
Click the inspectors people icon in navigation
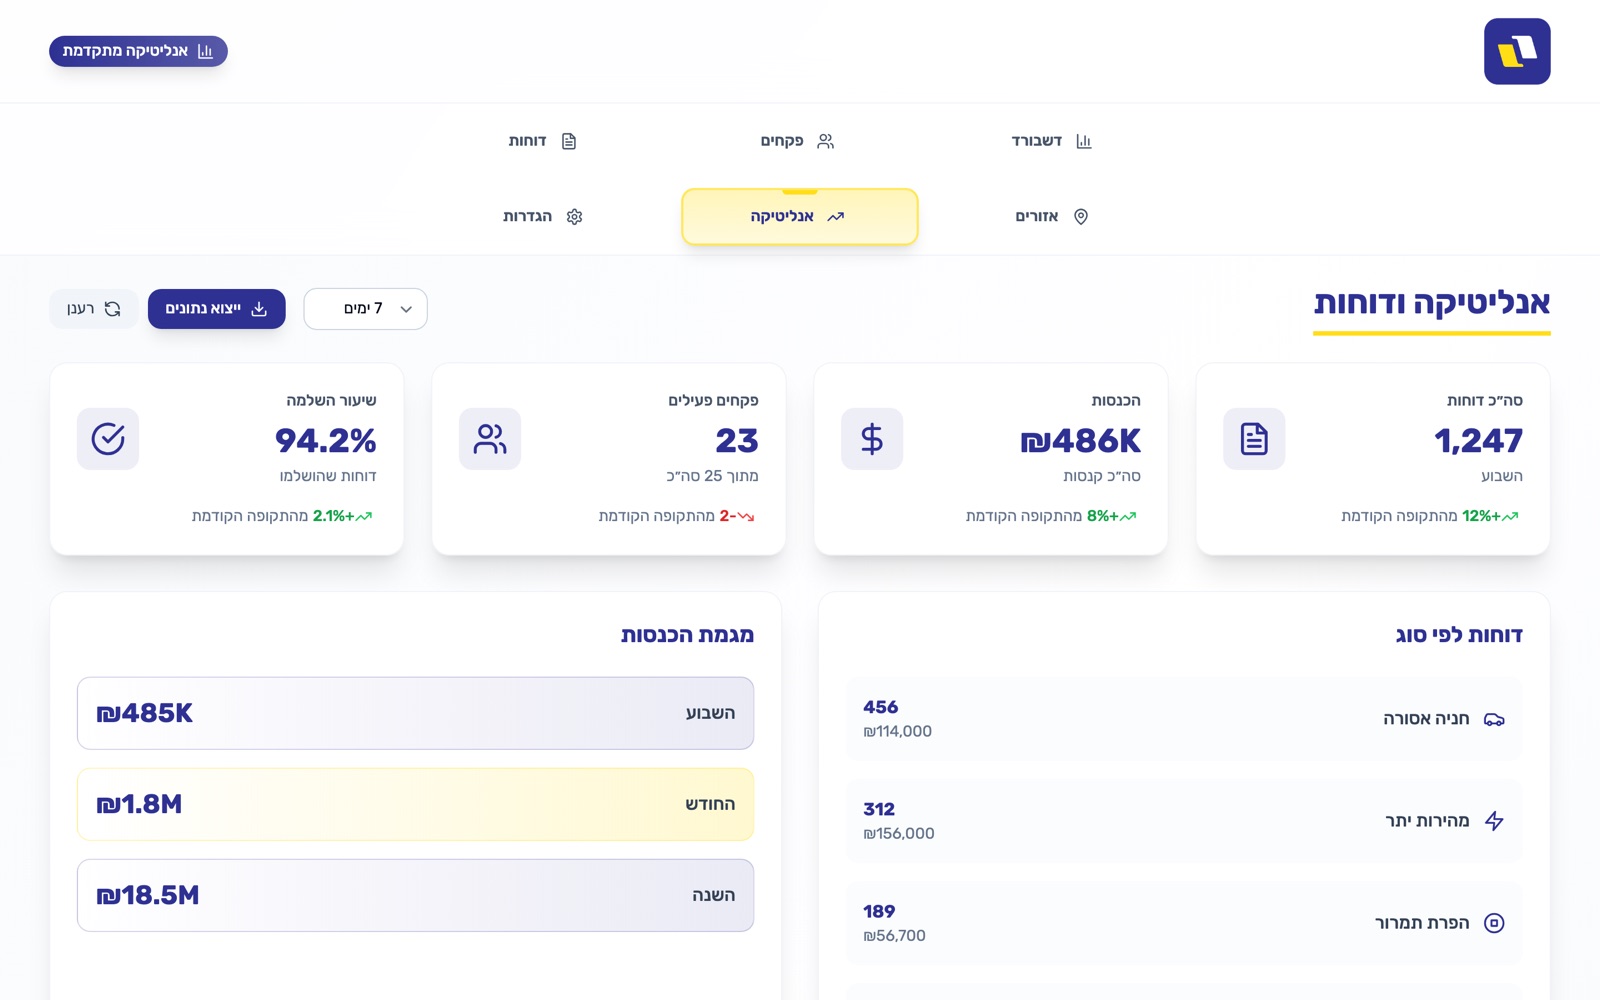[825, 141]
